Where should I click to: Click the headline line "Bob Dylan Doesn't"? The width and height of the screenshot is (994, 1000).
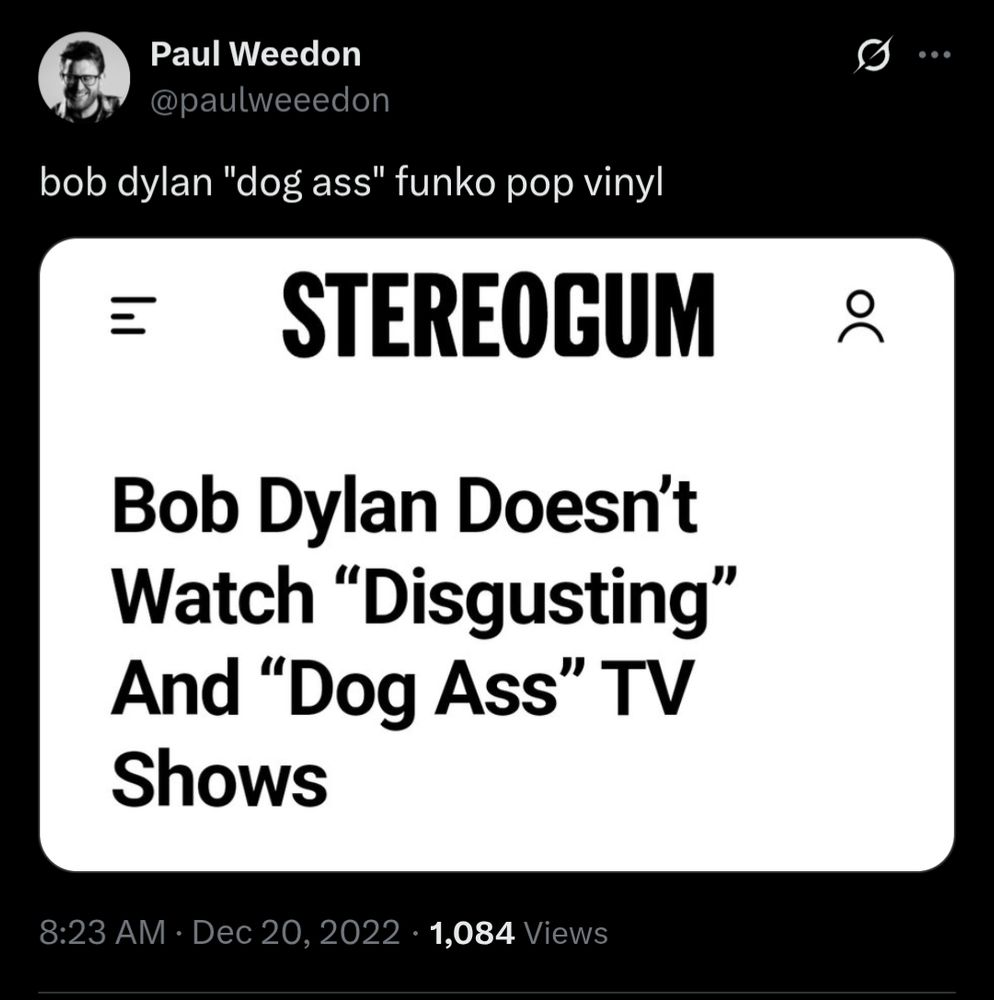(x=404, y=508)
